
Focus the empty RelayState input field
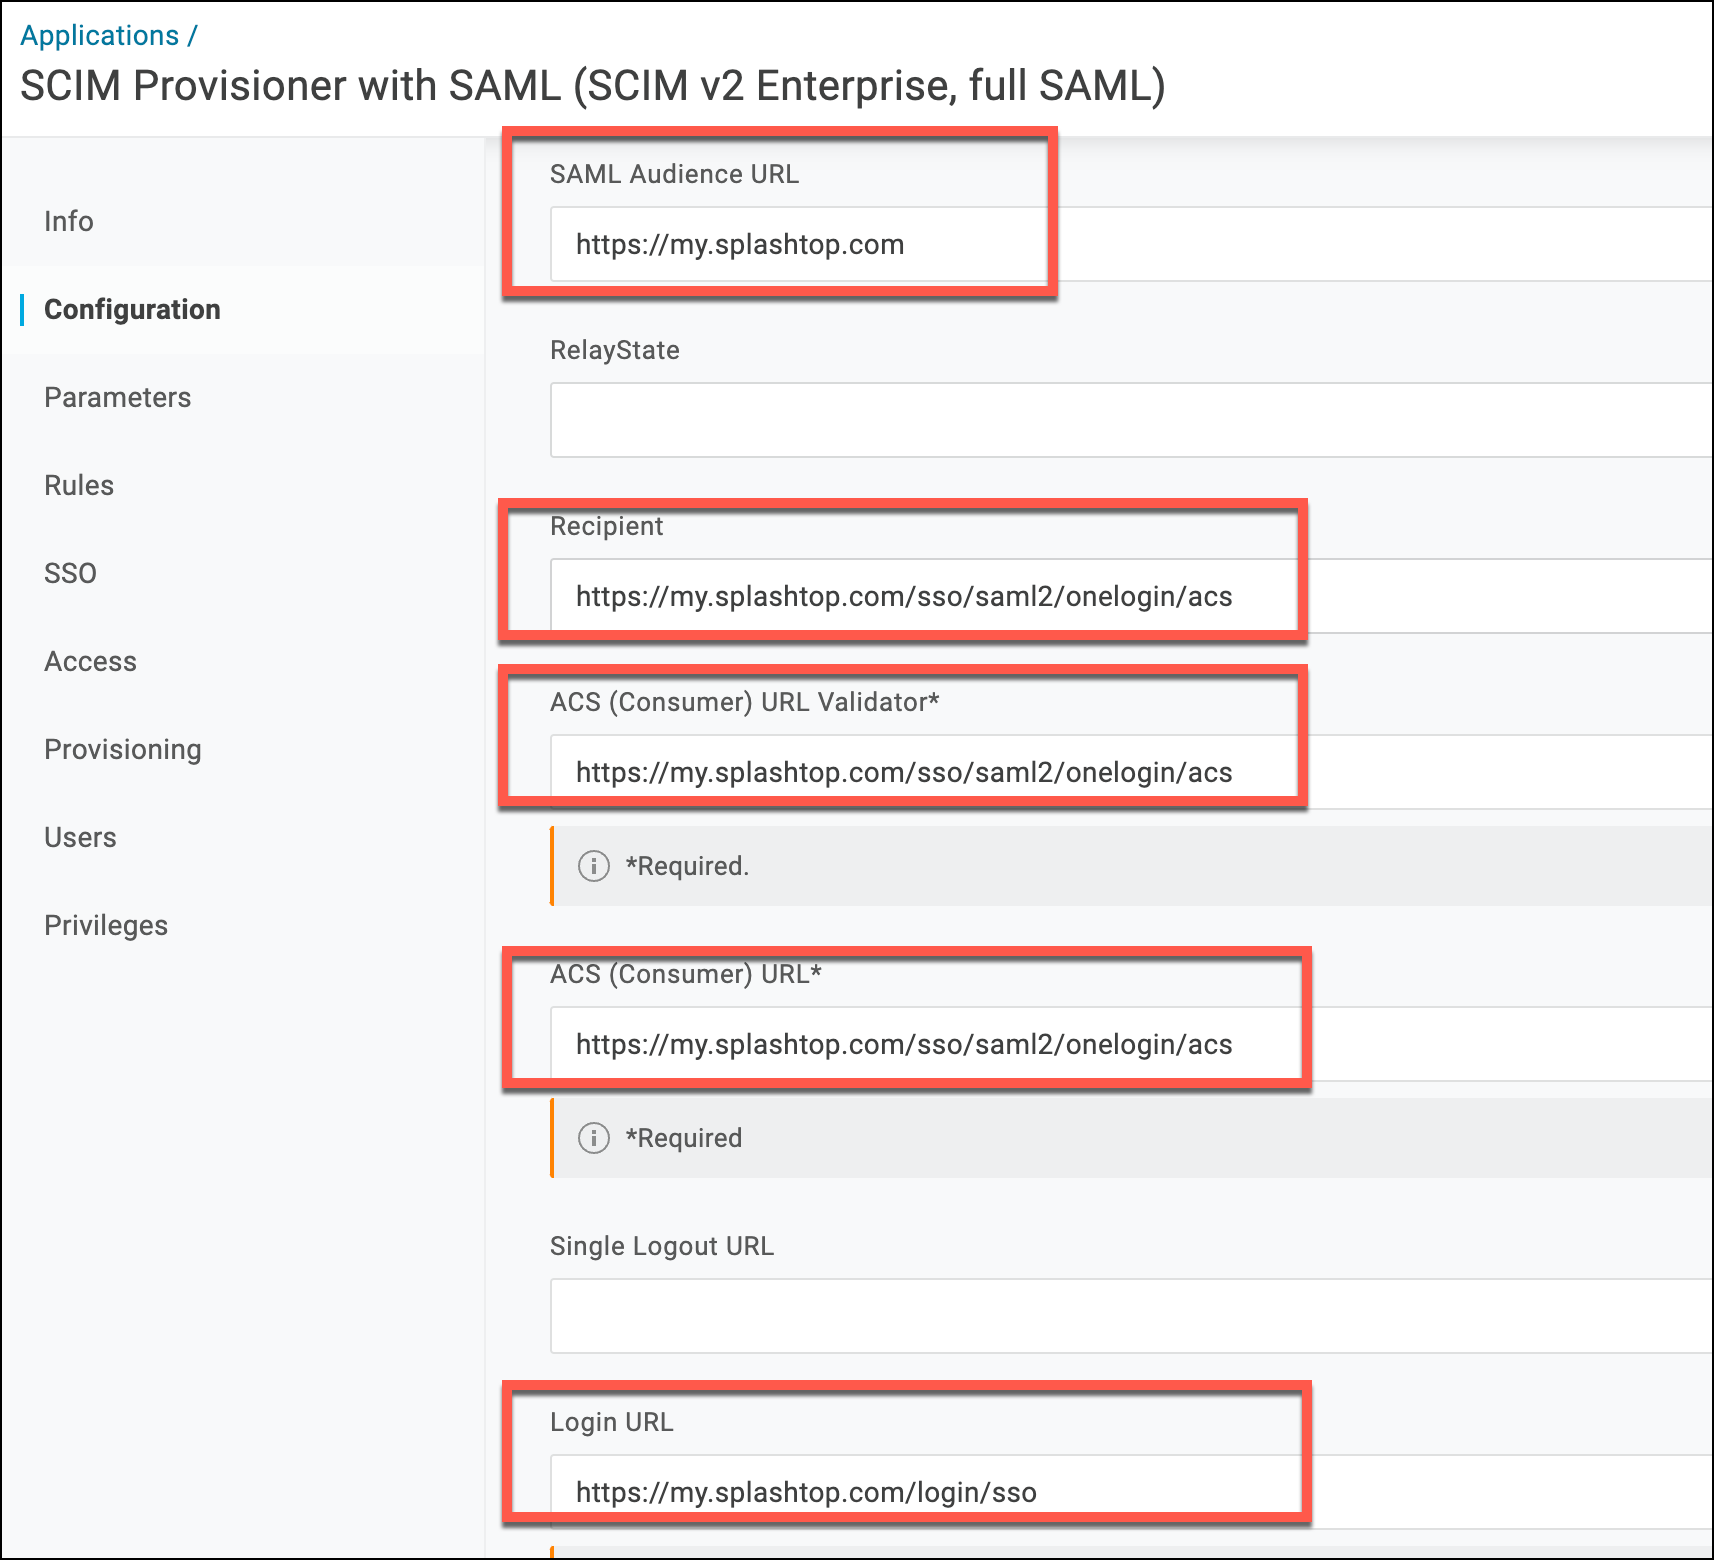(1131, 420)
